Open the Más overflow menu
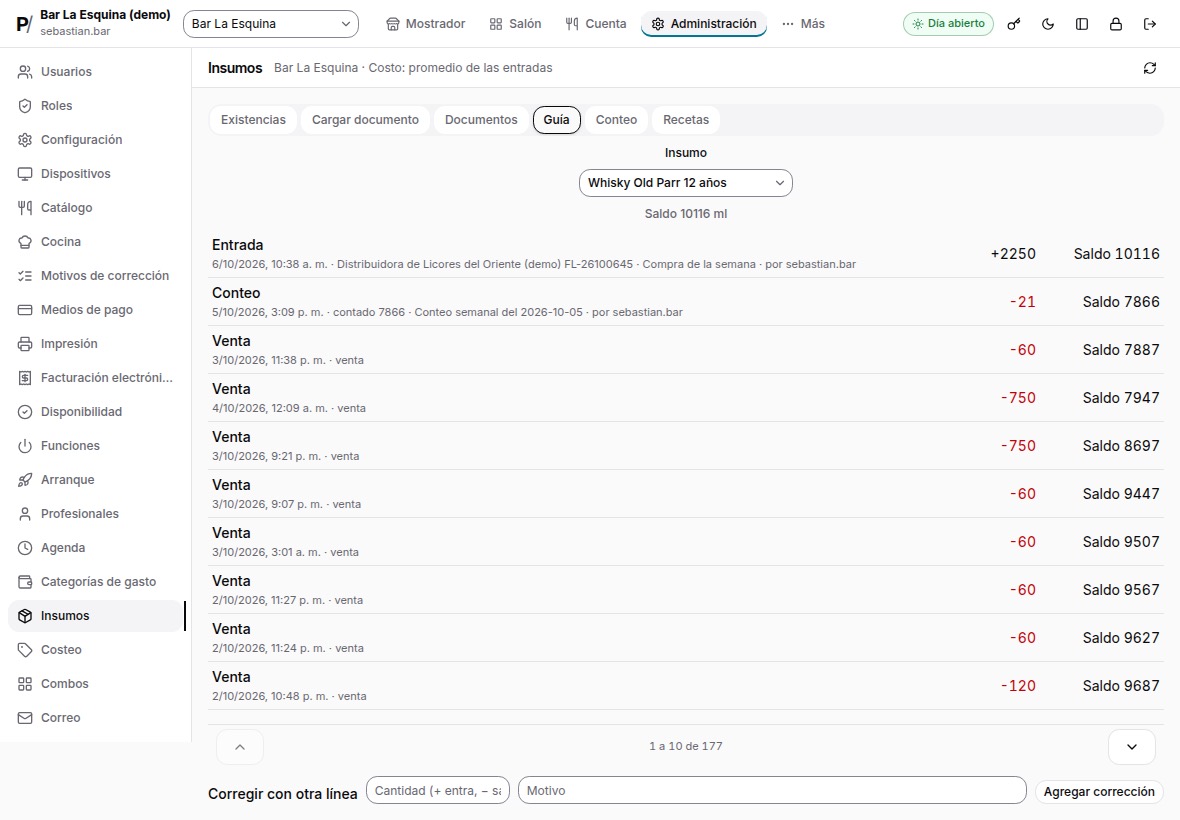The height and width of the screenshot is (820, 1180). click(x=803, y=24)
